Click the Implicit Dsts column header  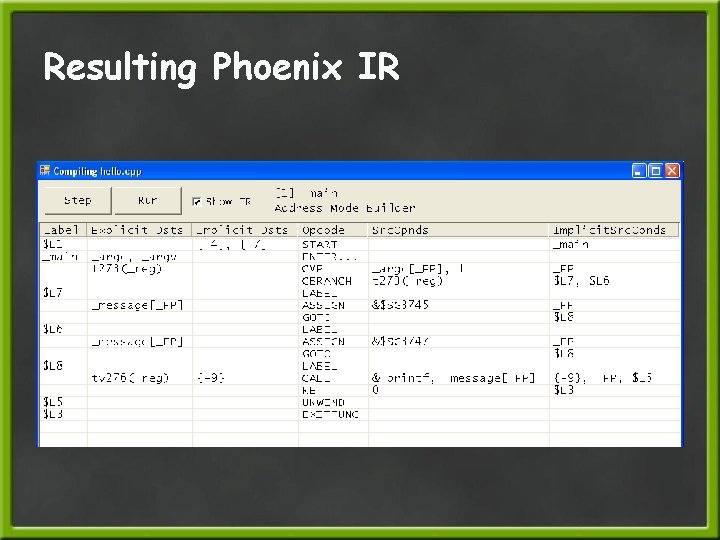[245, 230]
